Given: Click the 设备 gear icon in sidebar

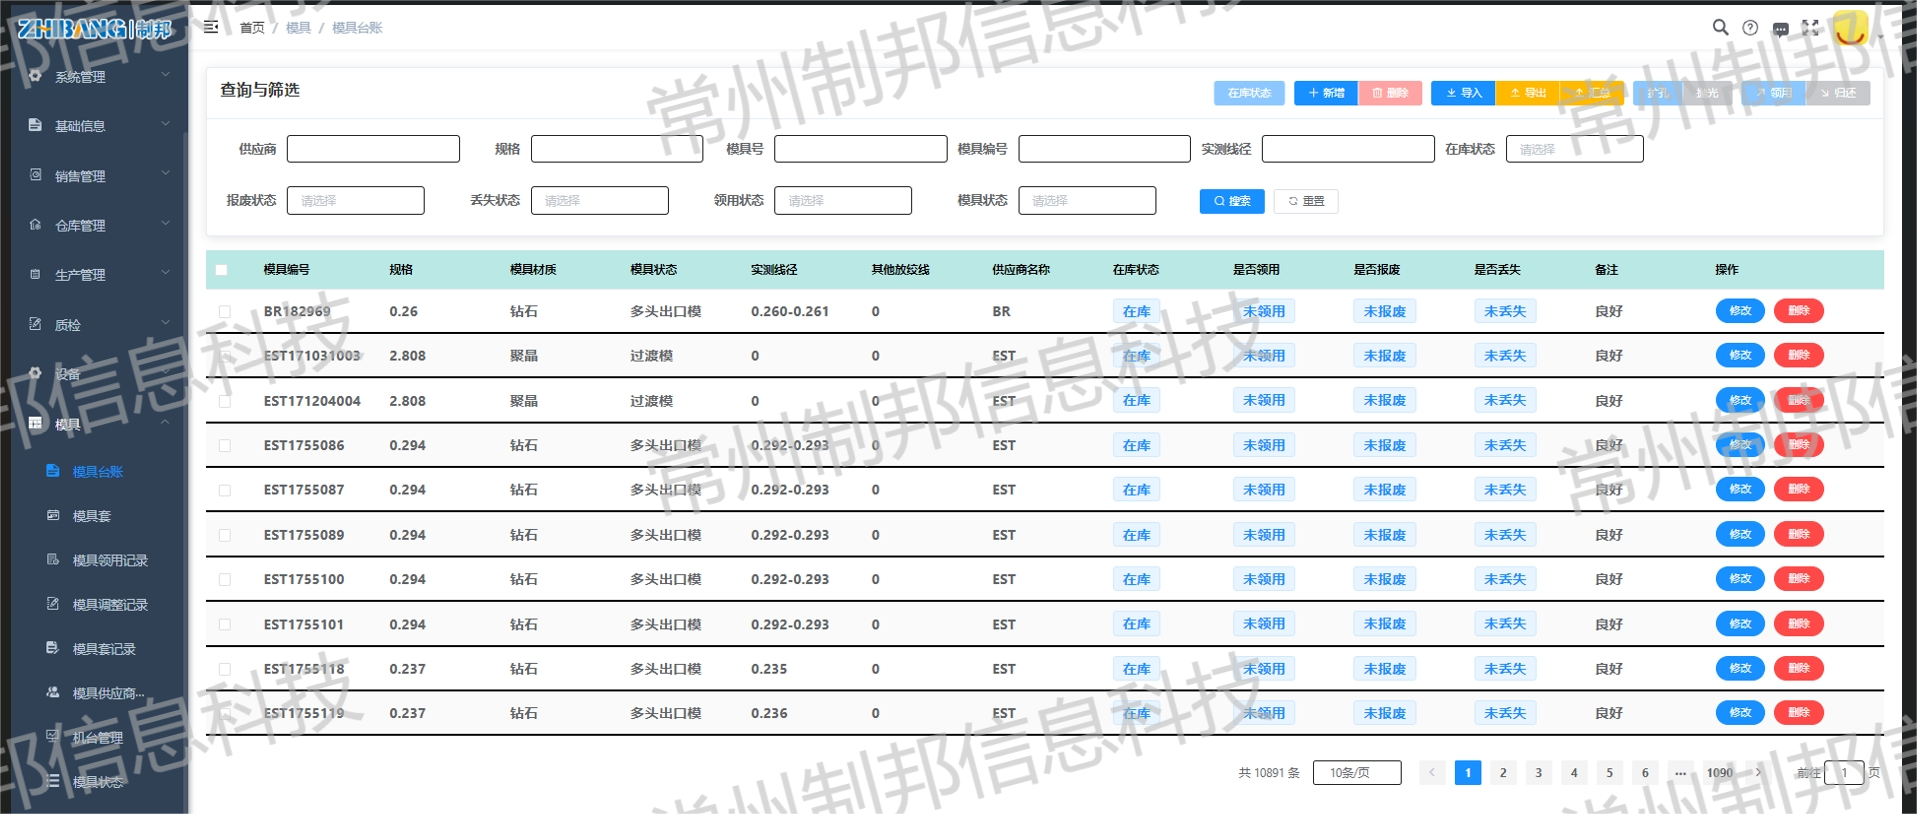Looking at the screenshot, I should [x=35, y=373].
